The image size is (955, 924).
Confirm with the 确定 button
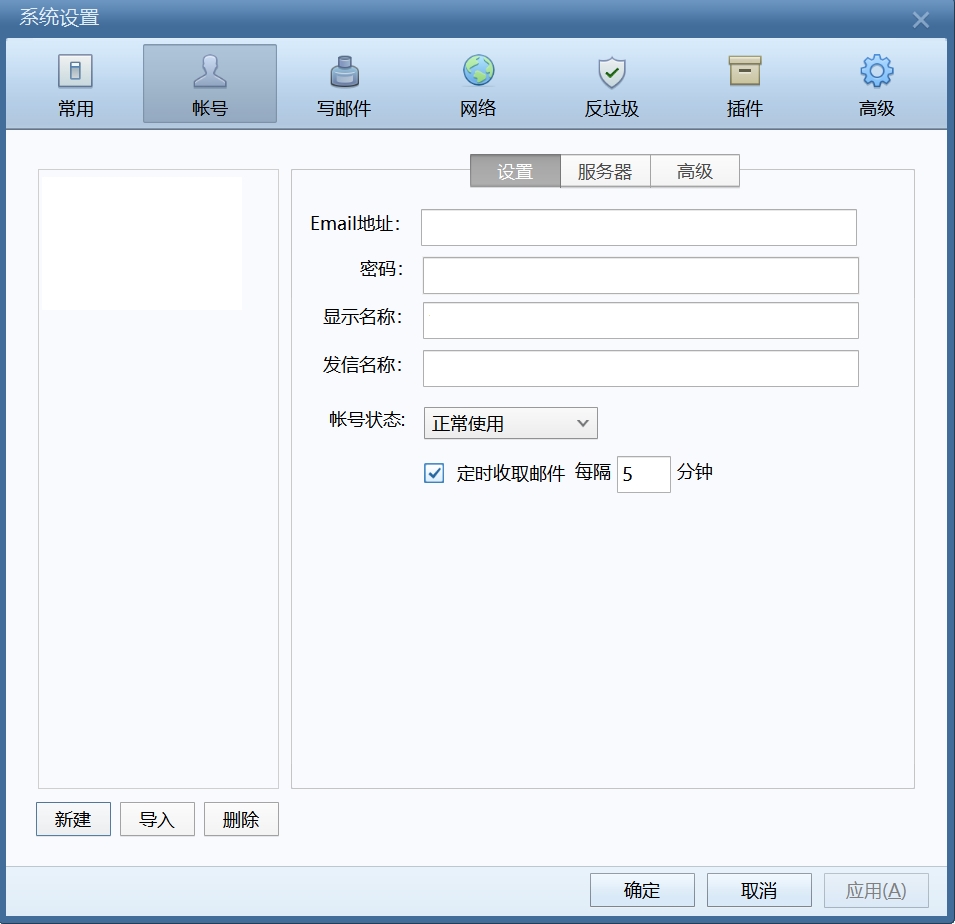pyautogui.click(x=643, y=890)
